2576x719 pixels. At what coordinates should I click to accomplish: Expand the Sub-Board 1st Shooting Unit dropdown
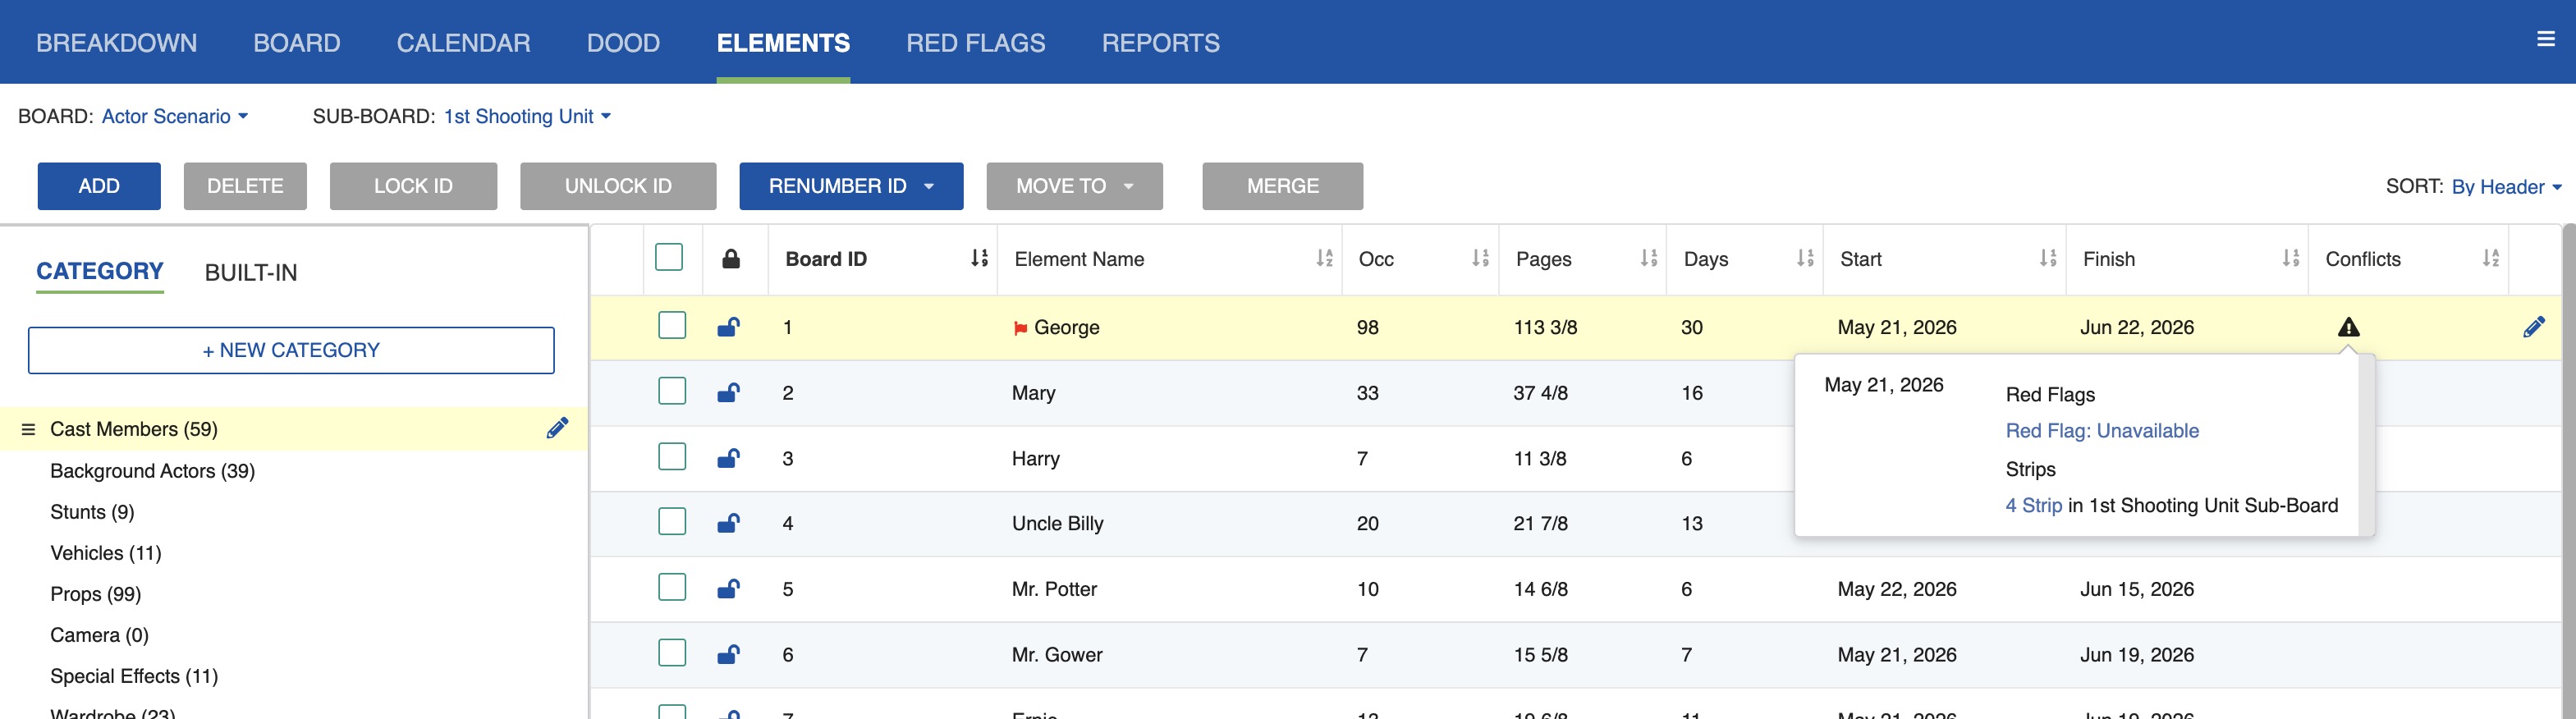coord(526,117)
